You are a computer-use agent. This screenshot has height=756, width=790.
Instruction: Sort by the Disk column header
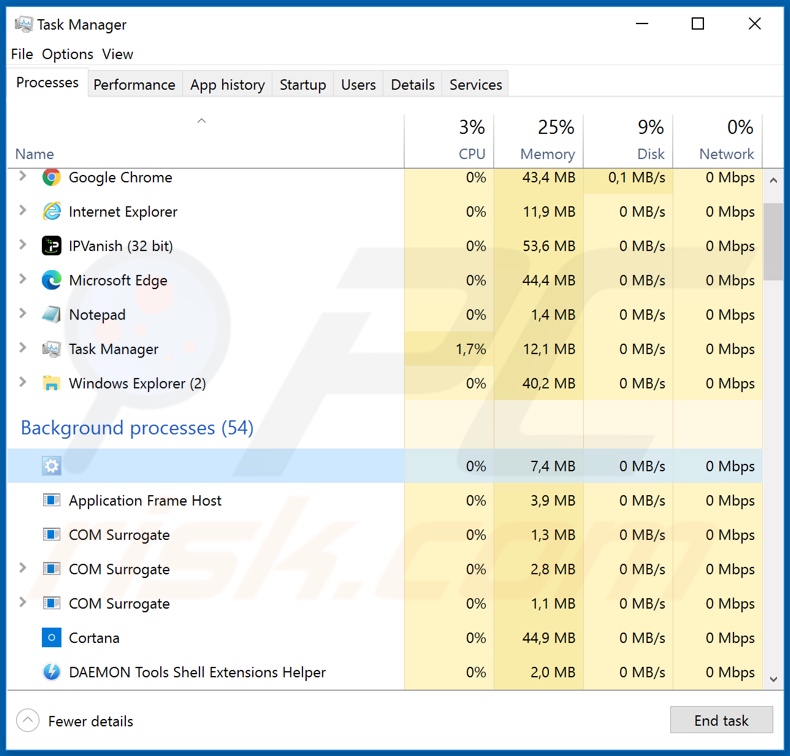coord(628,141)
